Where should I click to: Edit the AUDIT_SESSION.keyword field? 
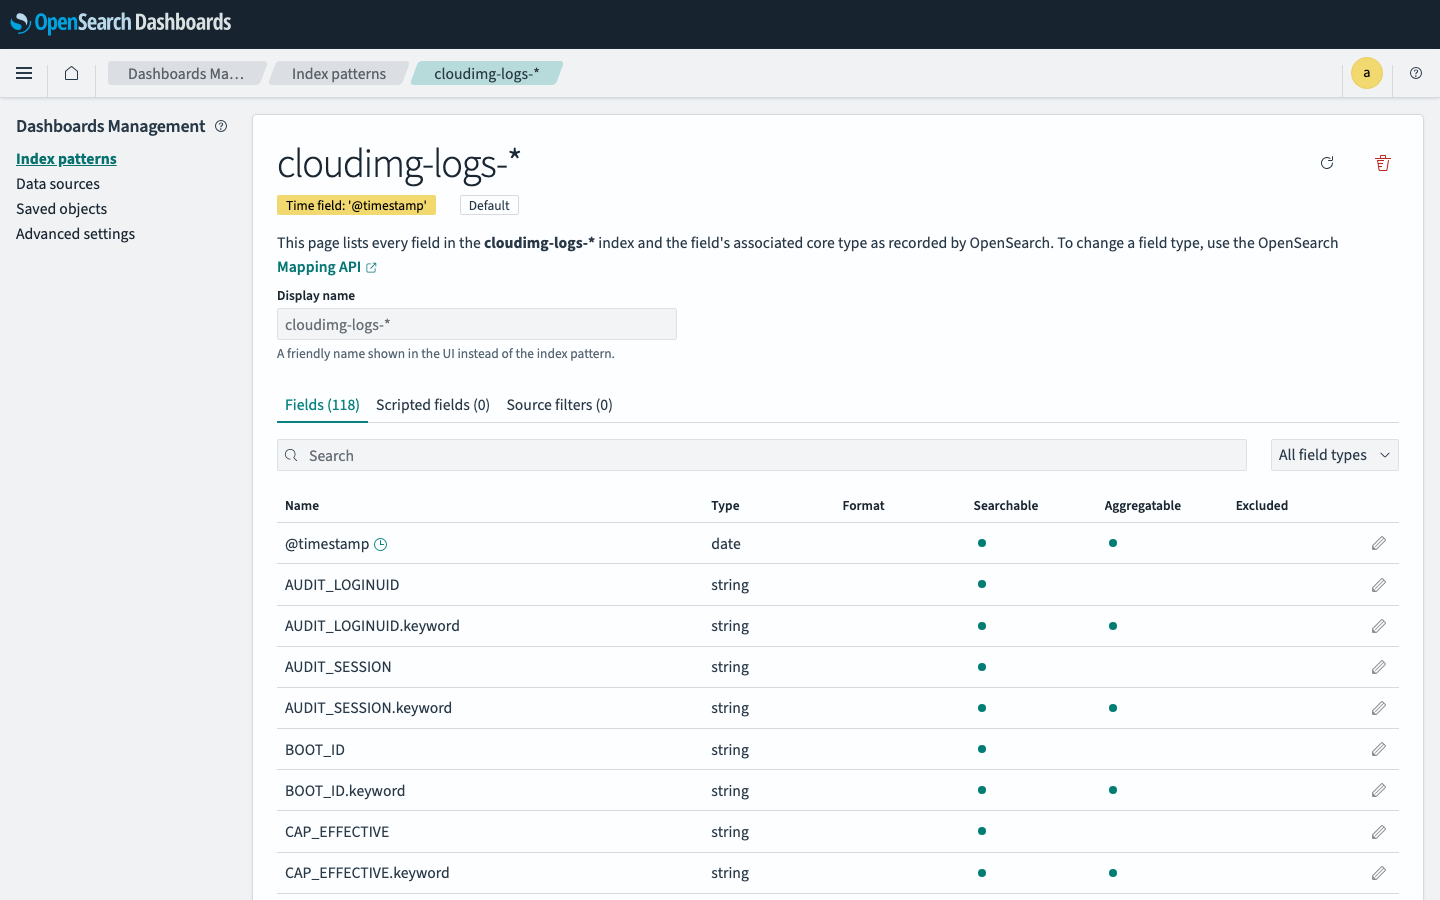[x=1379, y=708]
